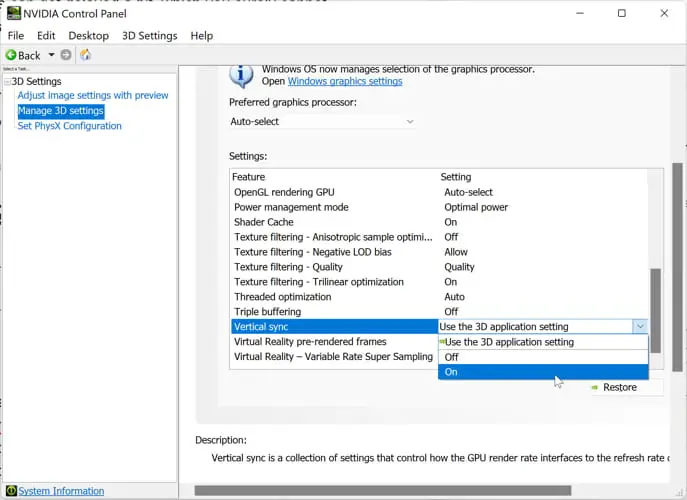687x500 pixels.
Task: Click the green Back arrow icon
Action: coord(11,55)
